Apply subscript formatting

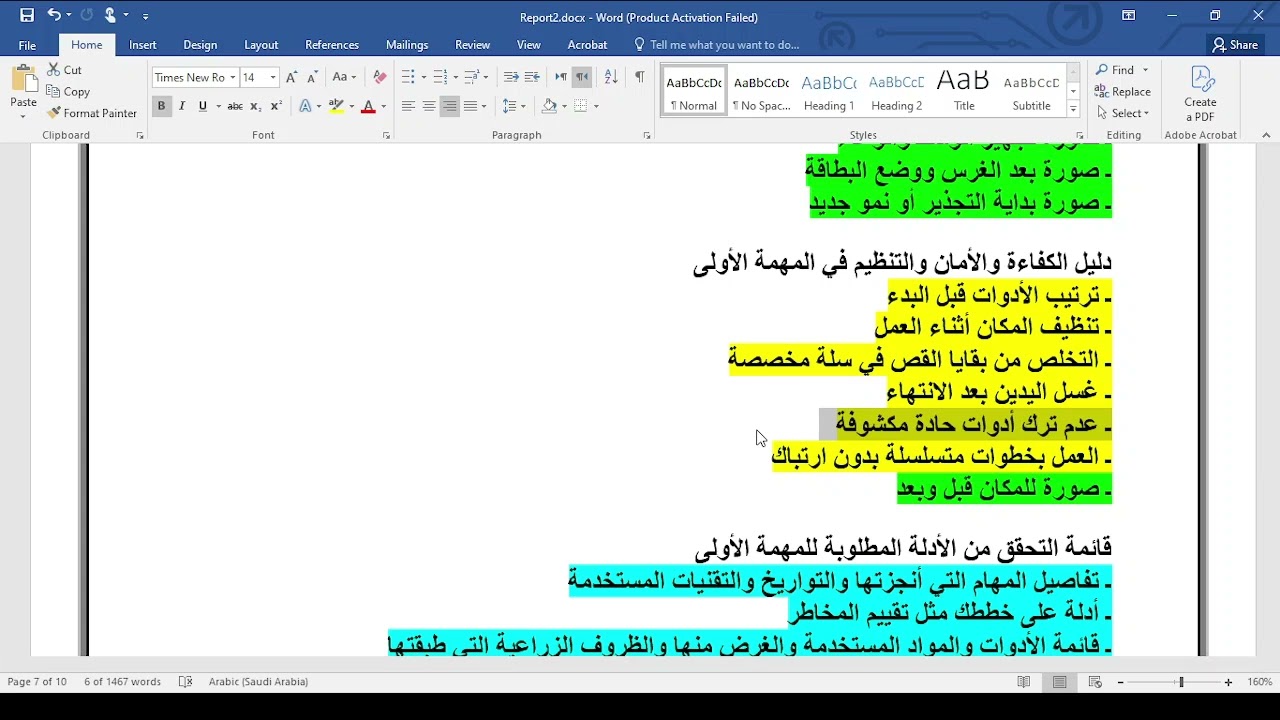pos(256,106)
